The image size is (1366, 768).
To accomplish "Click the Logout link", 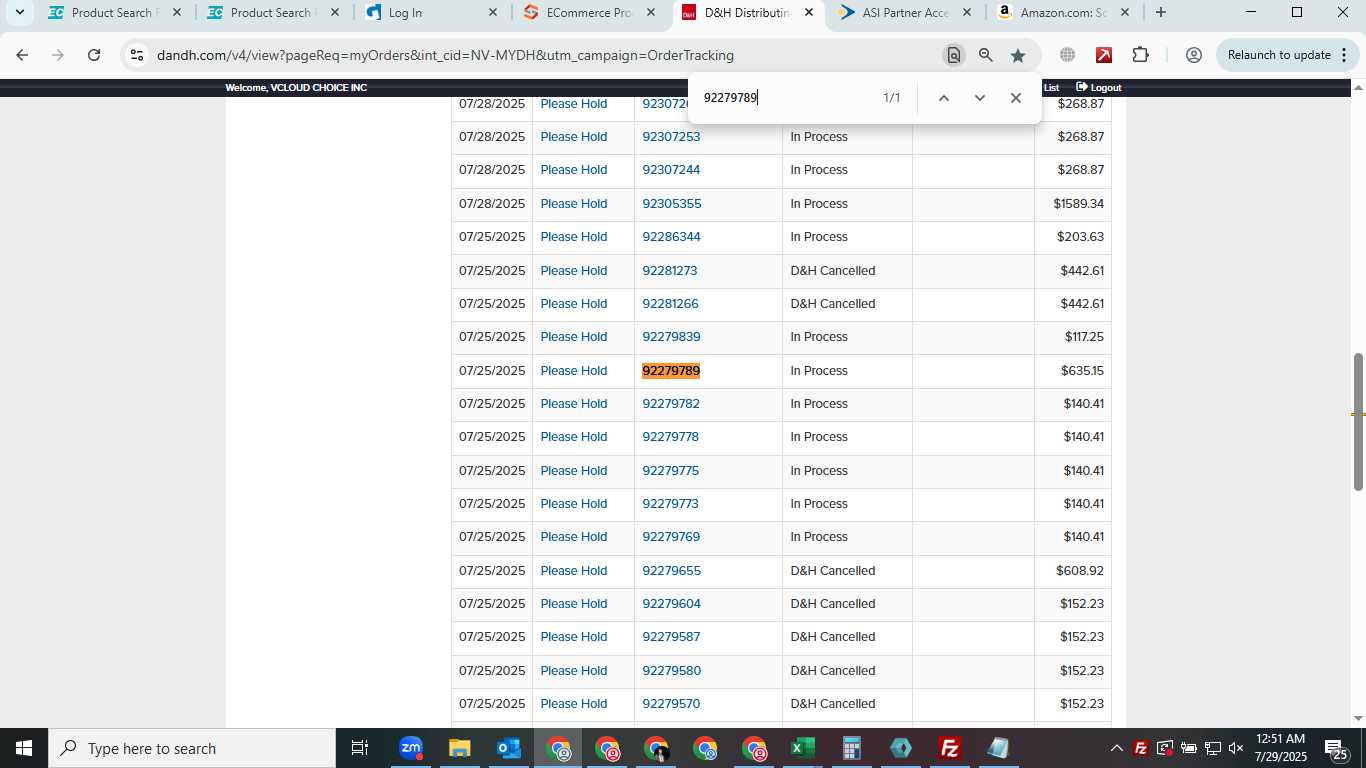I will [1099, 88].
